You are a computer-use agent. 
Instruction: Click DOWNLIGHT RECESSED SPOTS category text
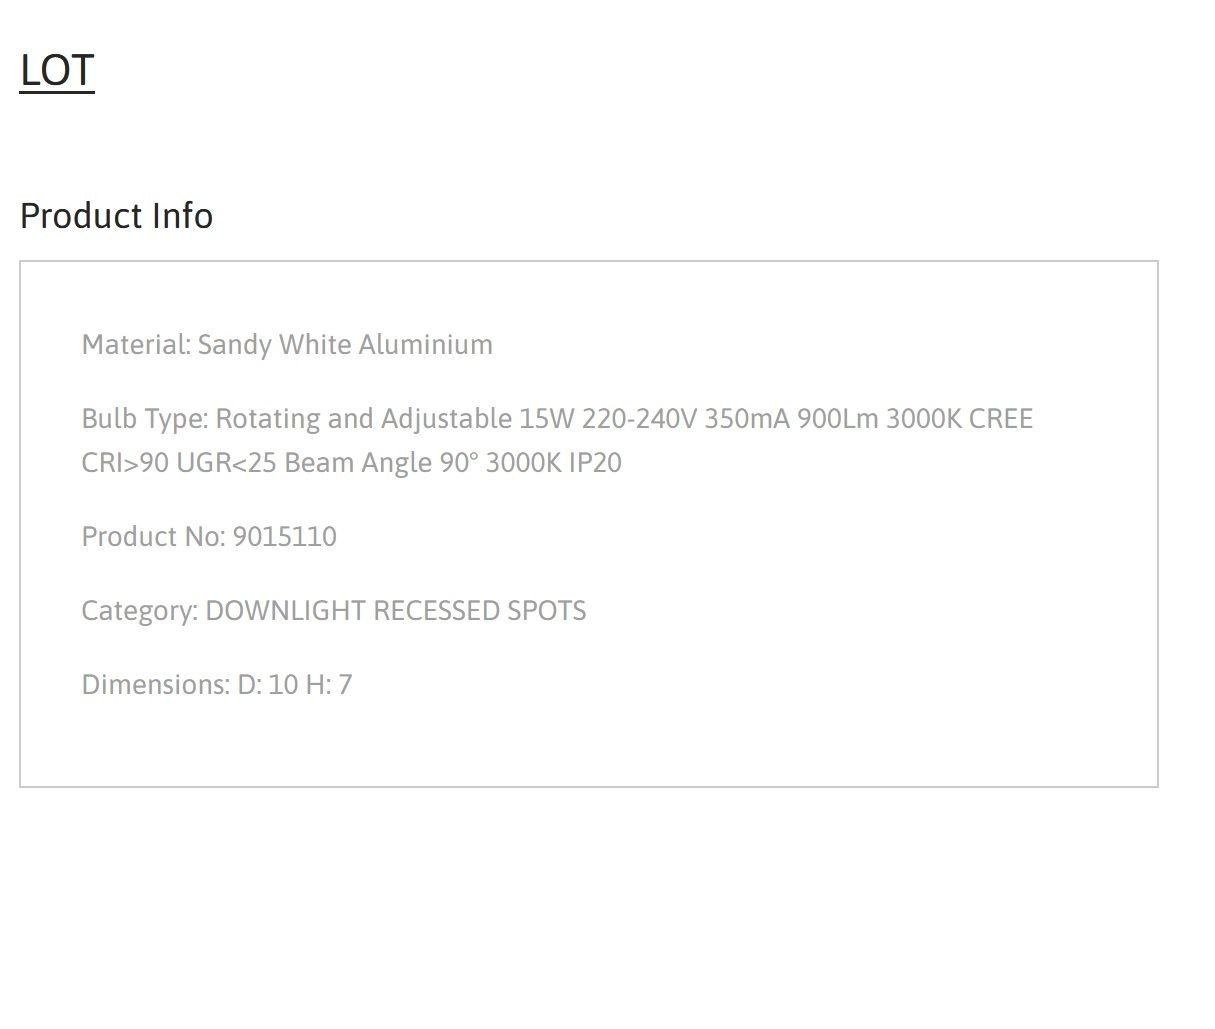(396, 610)
